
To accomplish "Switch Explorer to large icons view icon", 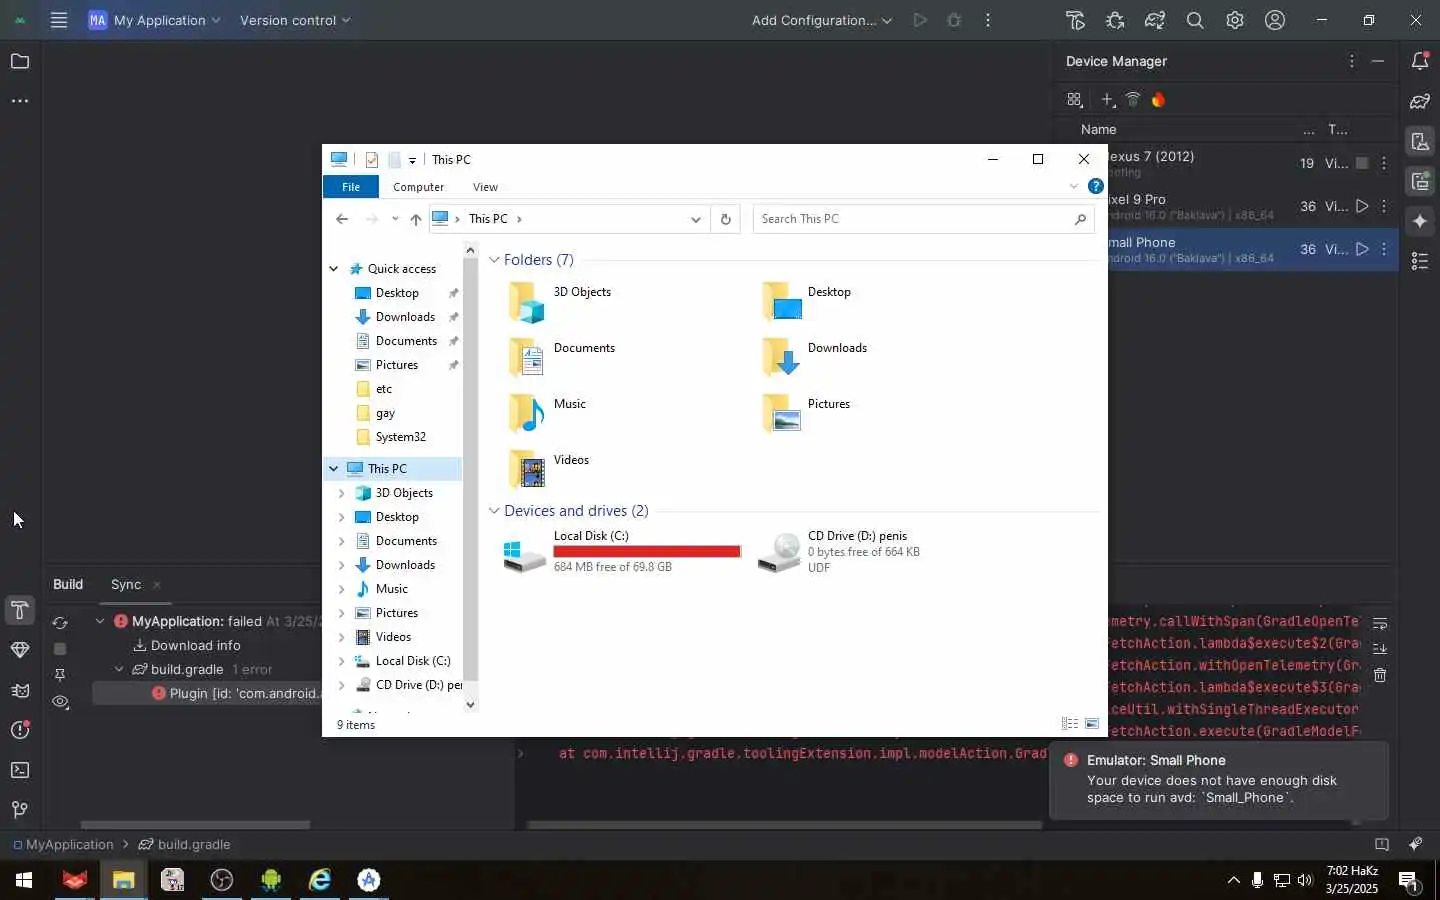I will pos(1092,724).
